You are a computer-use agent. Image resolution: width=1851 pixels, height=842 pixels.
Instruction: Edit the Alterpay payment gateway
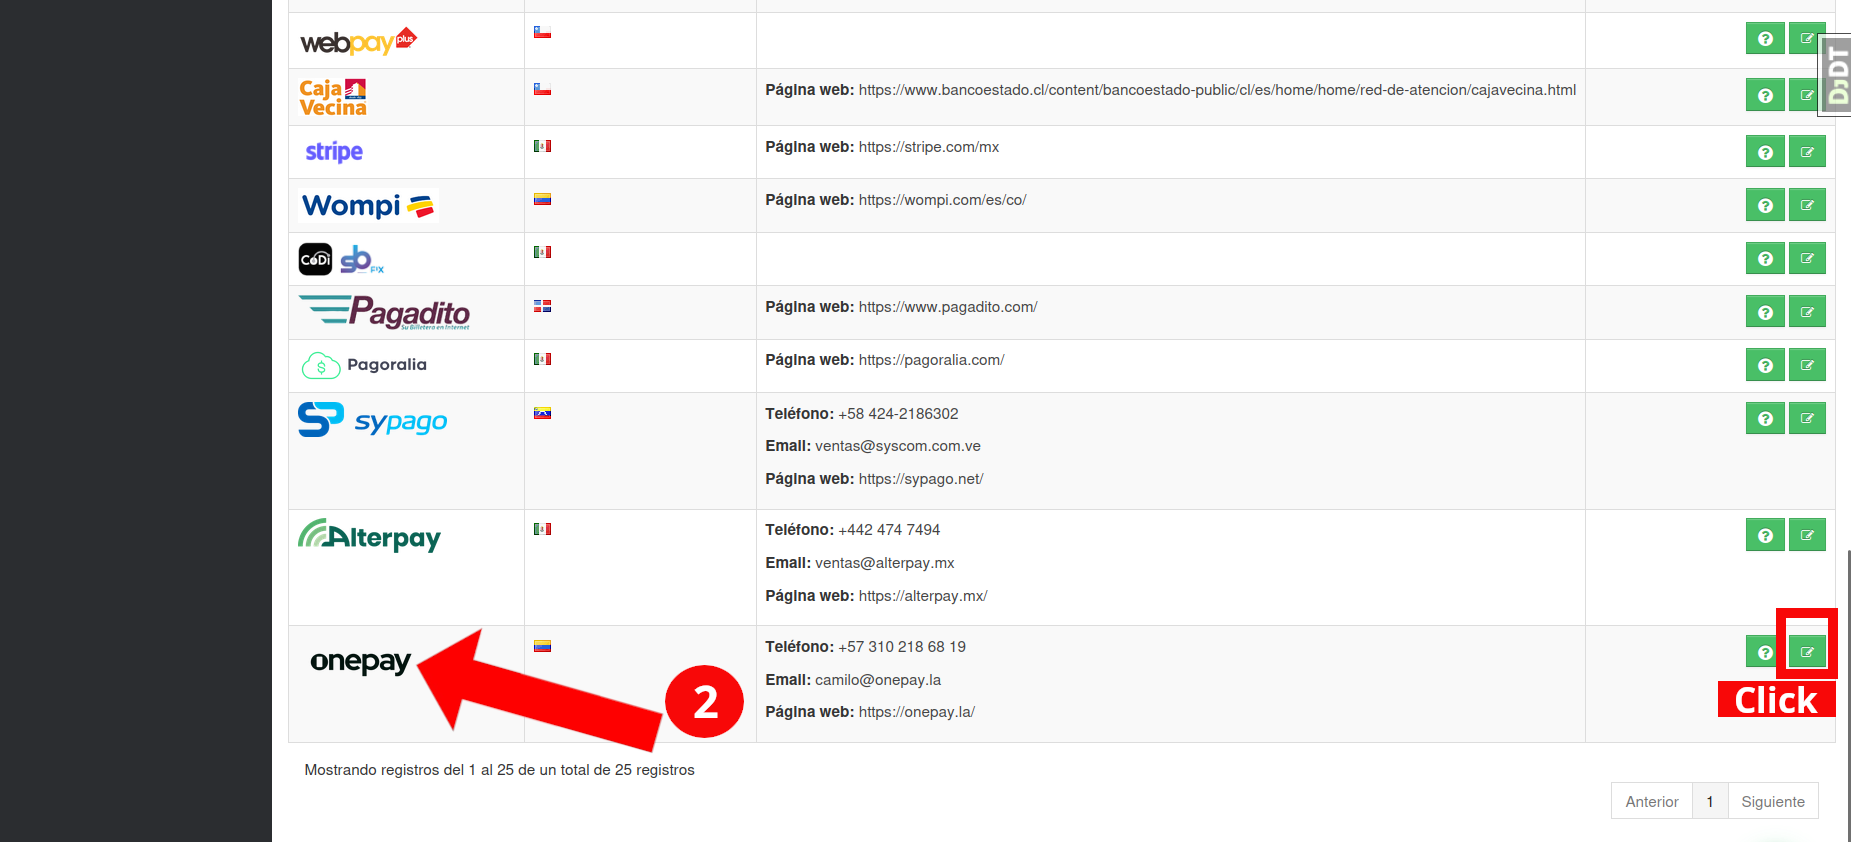[x=1807, y=535]
